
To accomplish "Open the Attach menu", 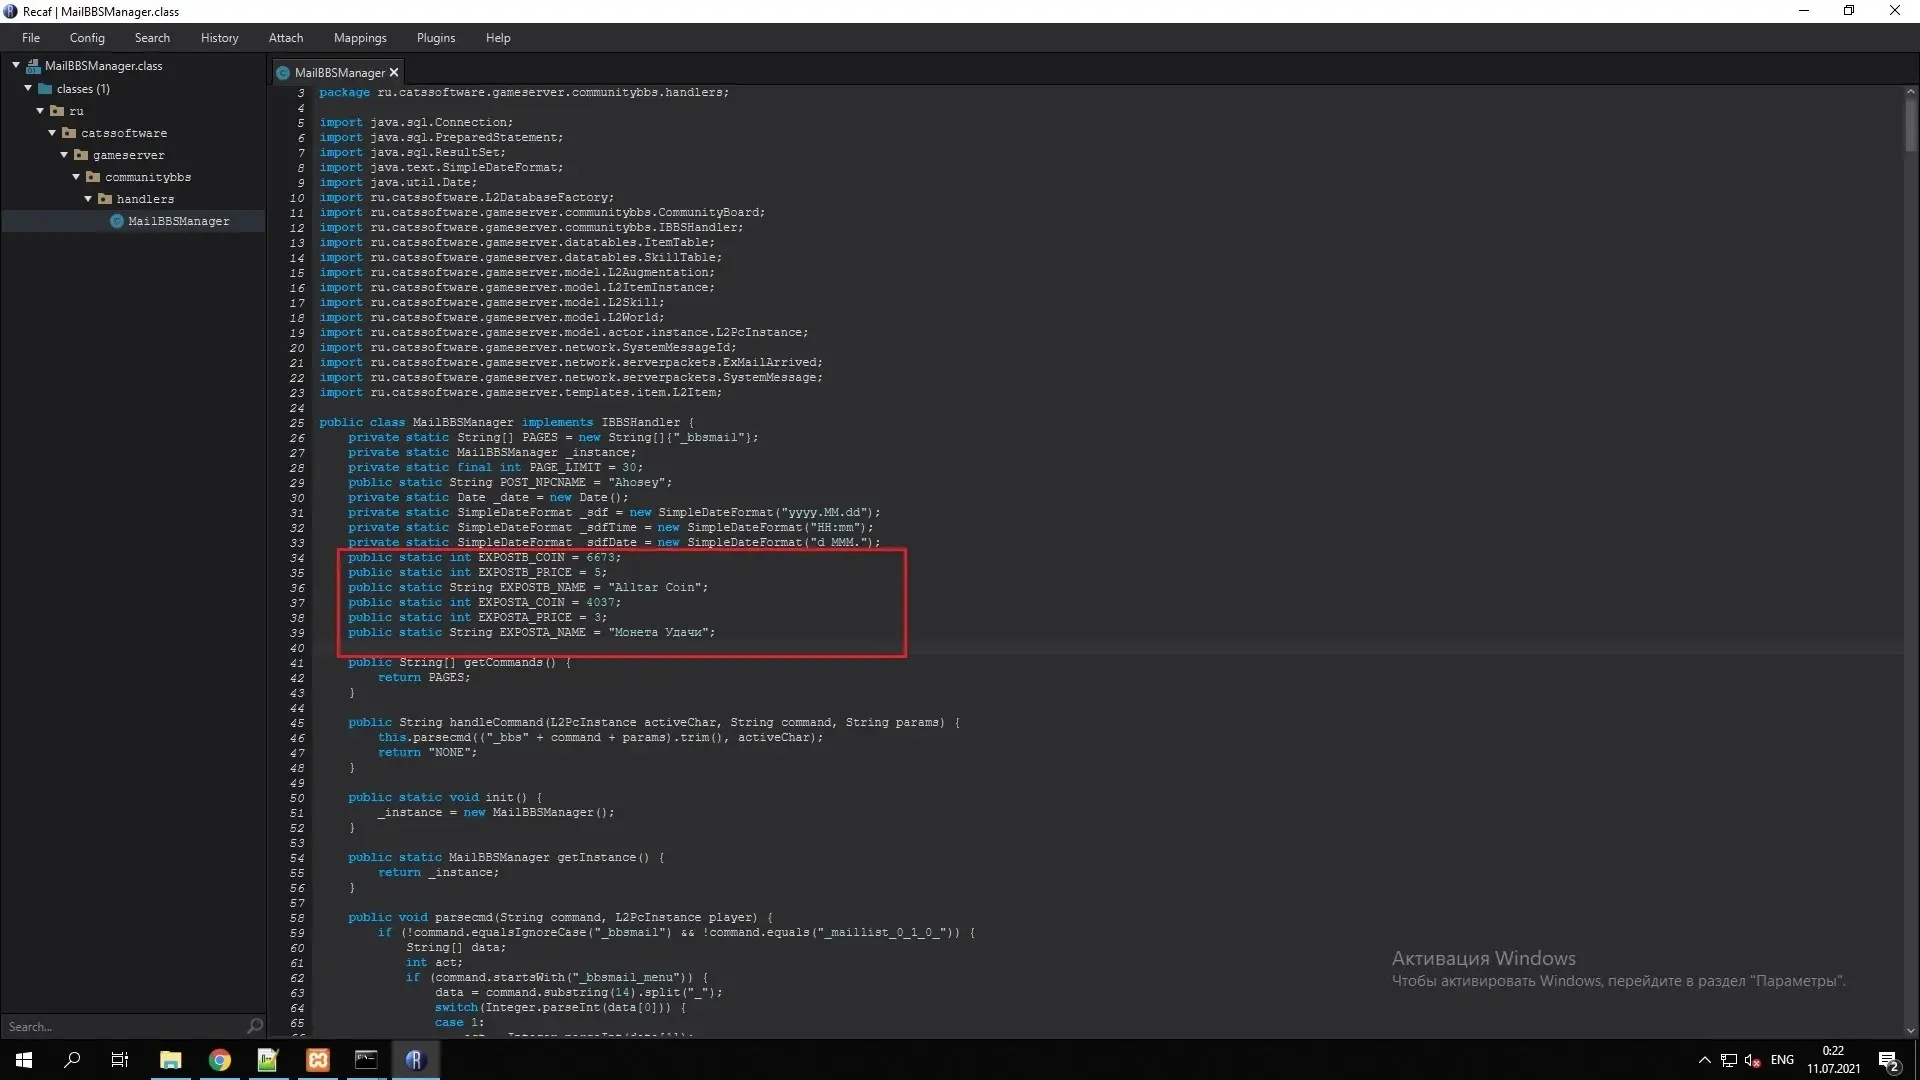I will [x=286, y=38].
